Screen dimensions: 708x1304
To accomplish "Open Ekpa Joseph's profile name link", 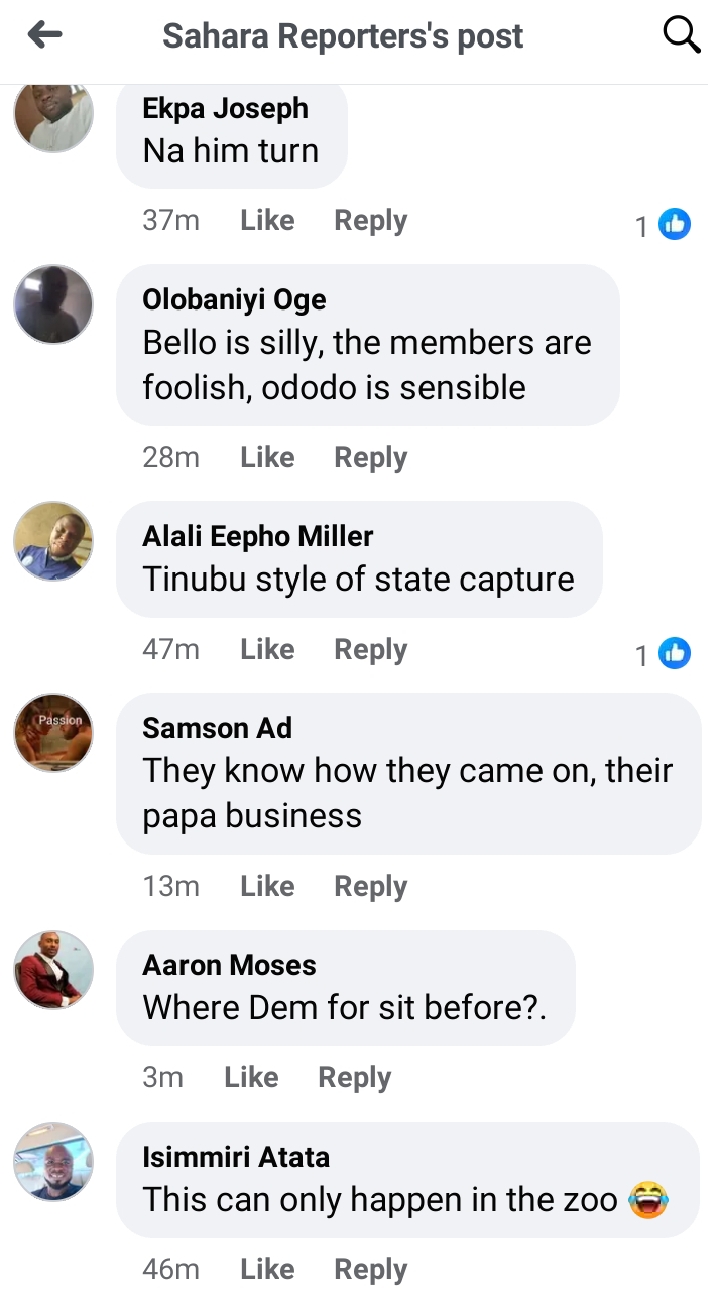I will coord(225,108).
